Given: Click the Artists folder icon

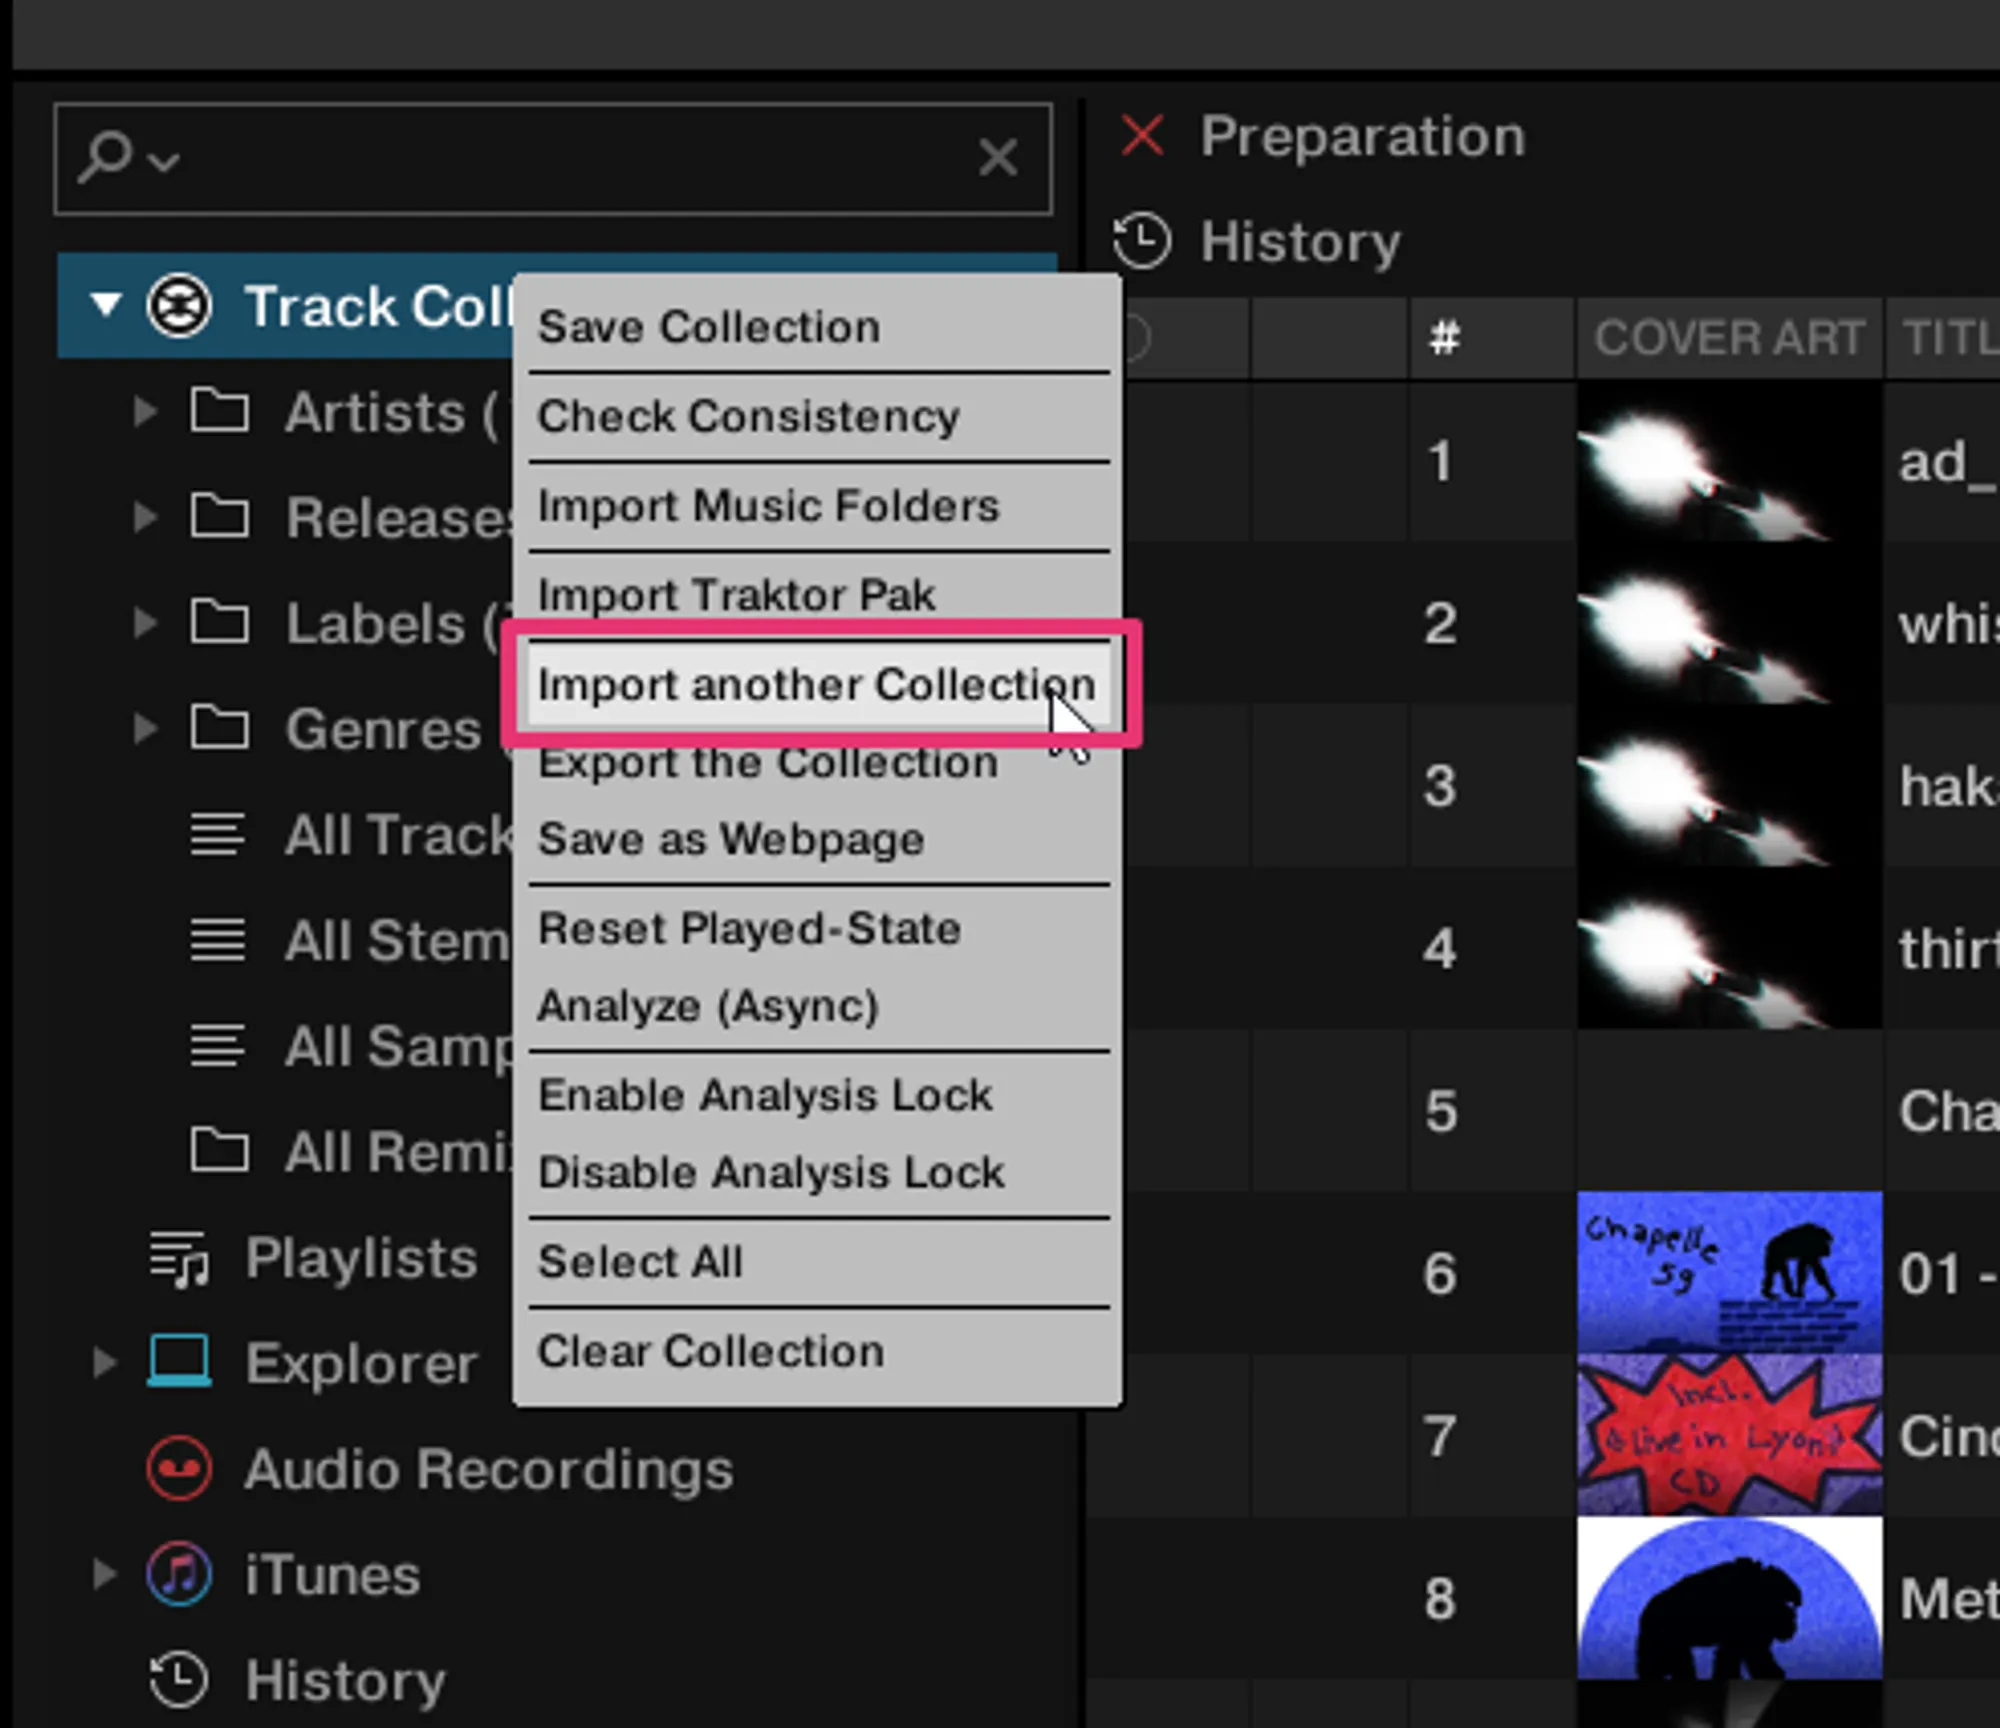Looking at the screenshot, I should click(219, 411).
